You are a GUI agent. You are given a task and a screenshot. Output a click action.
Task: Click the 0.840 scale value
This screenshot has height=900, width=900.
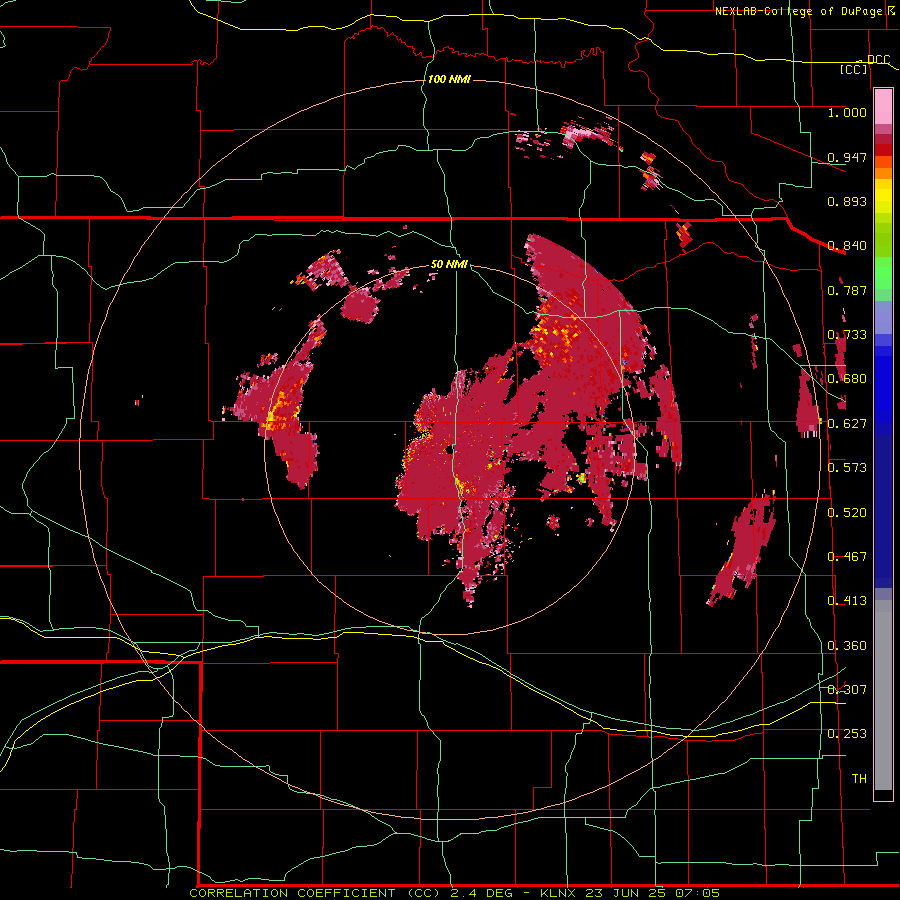[847, 246]
